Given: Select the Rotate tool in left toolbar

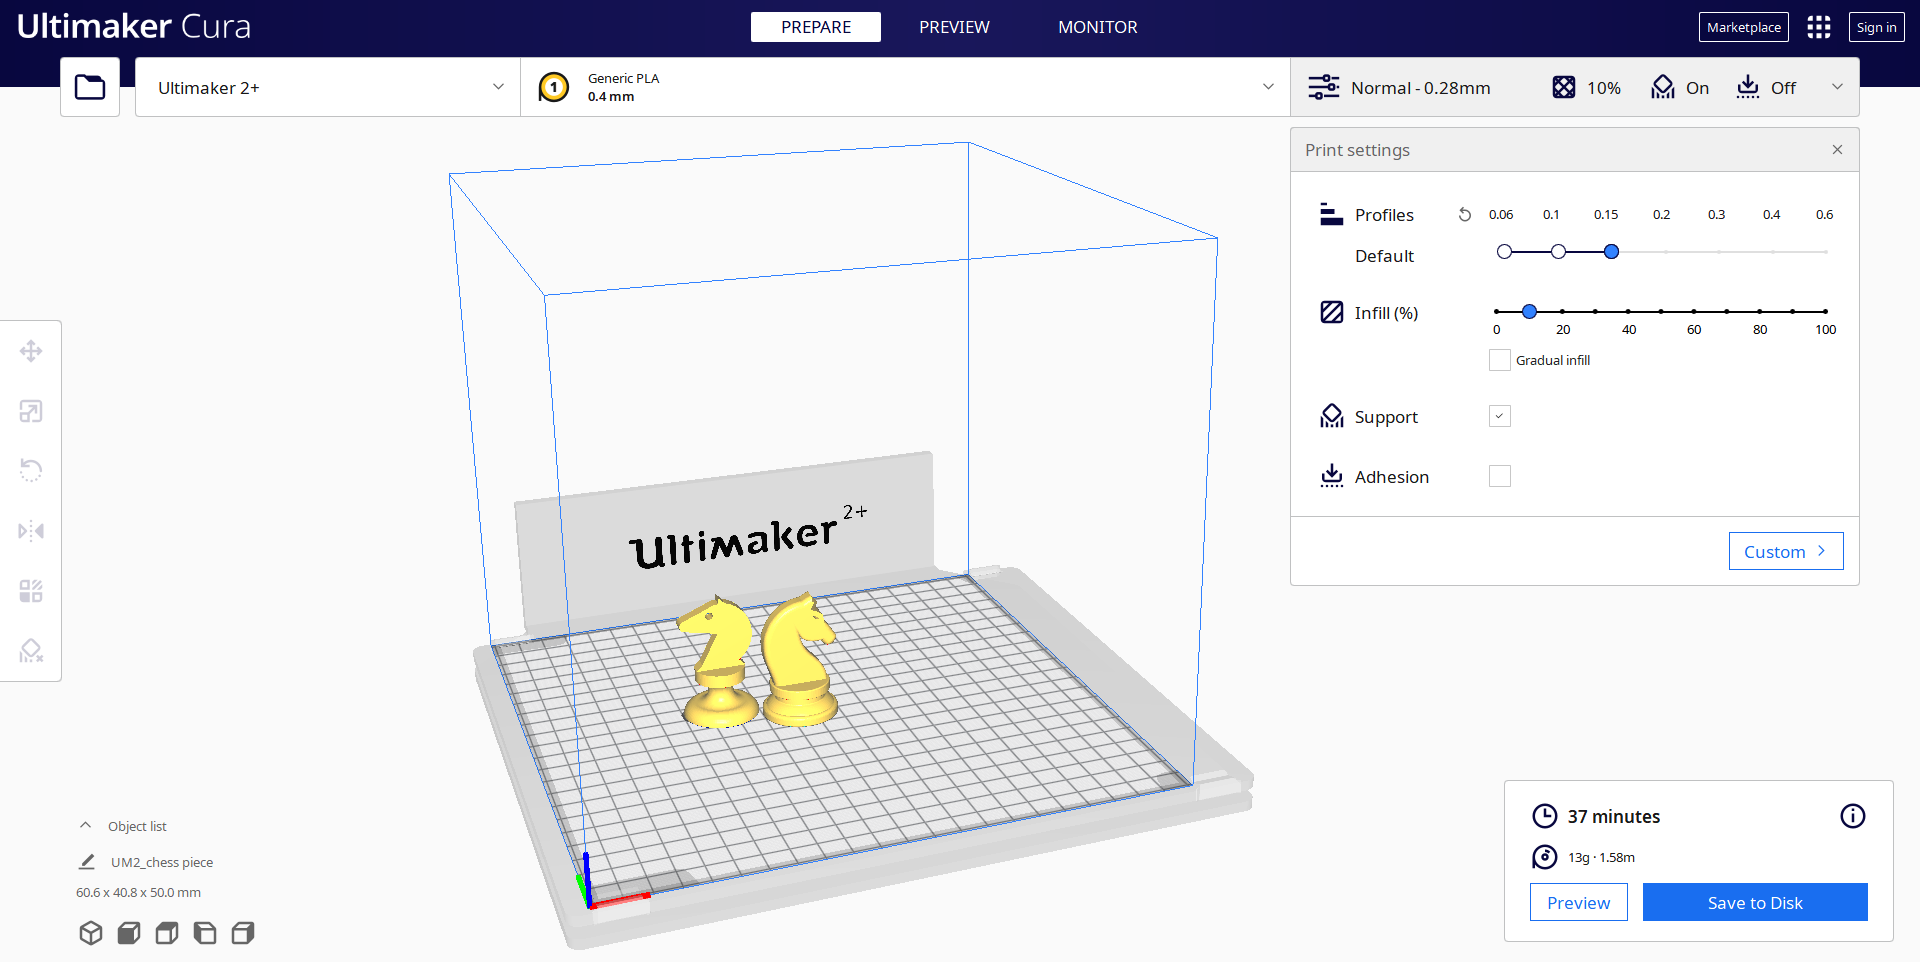Looking at the screenshot, I should point(31,470).
